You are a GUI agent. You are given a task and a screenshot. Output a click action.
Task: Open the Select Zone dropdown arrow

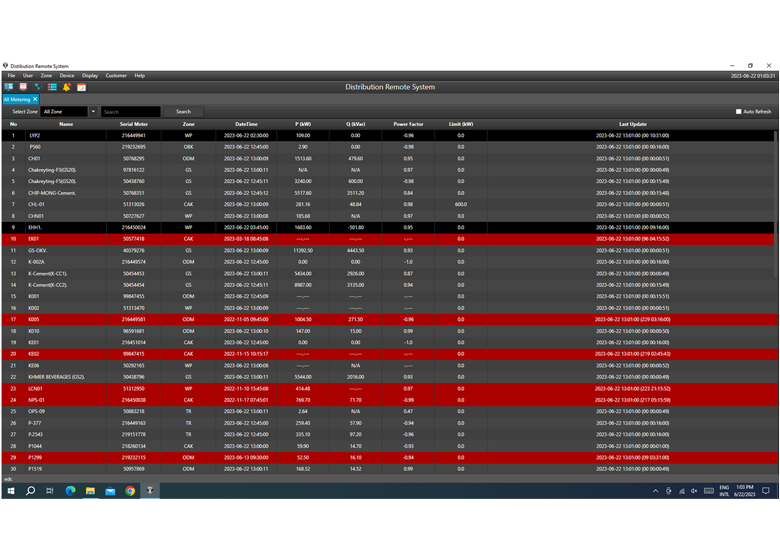click(x=93, y=111)
